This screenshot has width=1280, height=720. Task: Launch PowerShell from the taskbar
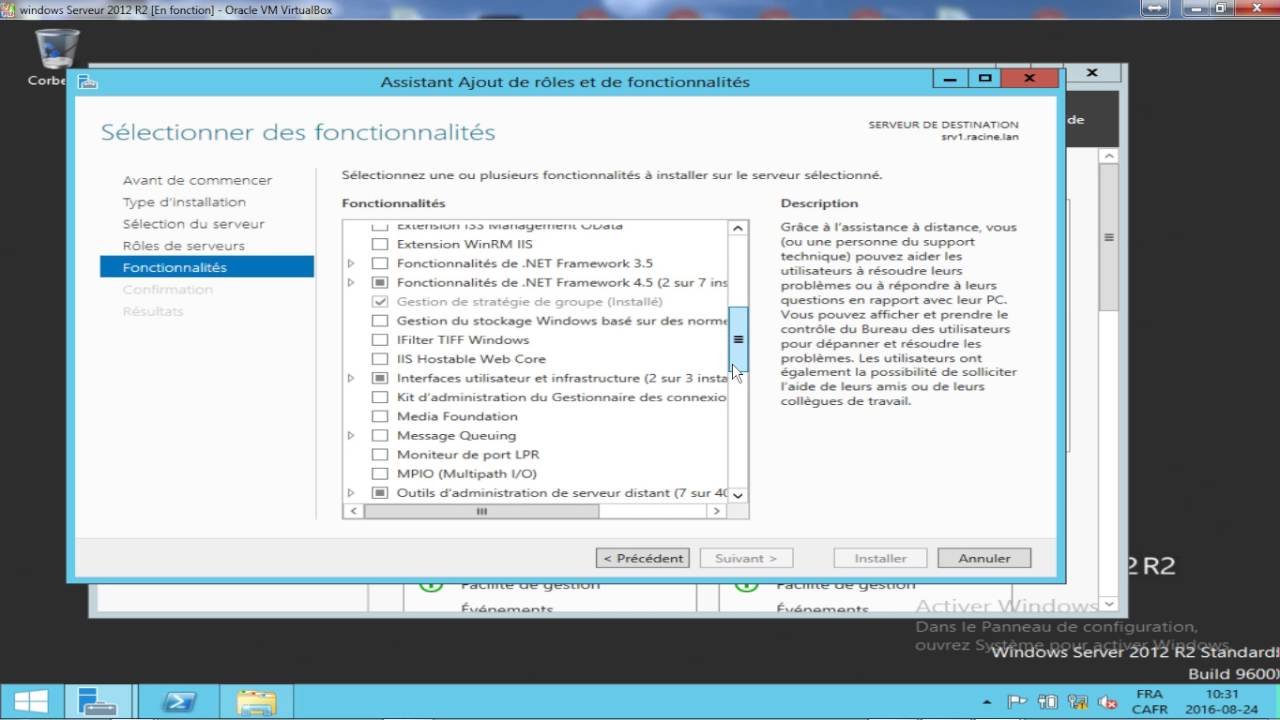179,702
